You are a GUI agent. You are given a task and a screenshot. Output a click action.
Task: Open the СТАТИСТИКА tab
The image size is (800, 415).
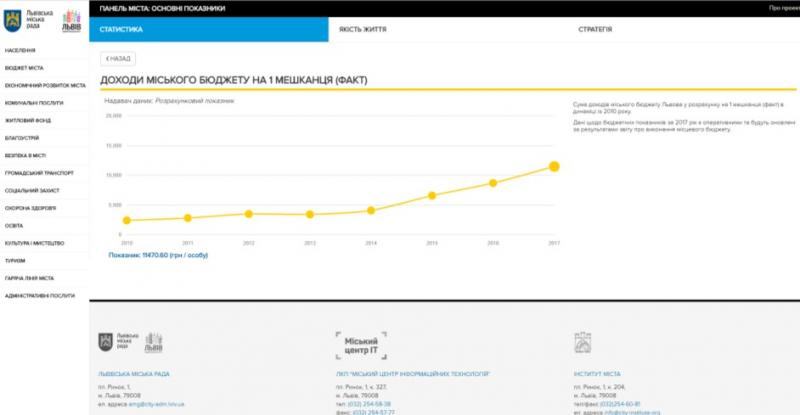(209, 30)
